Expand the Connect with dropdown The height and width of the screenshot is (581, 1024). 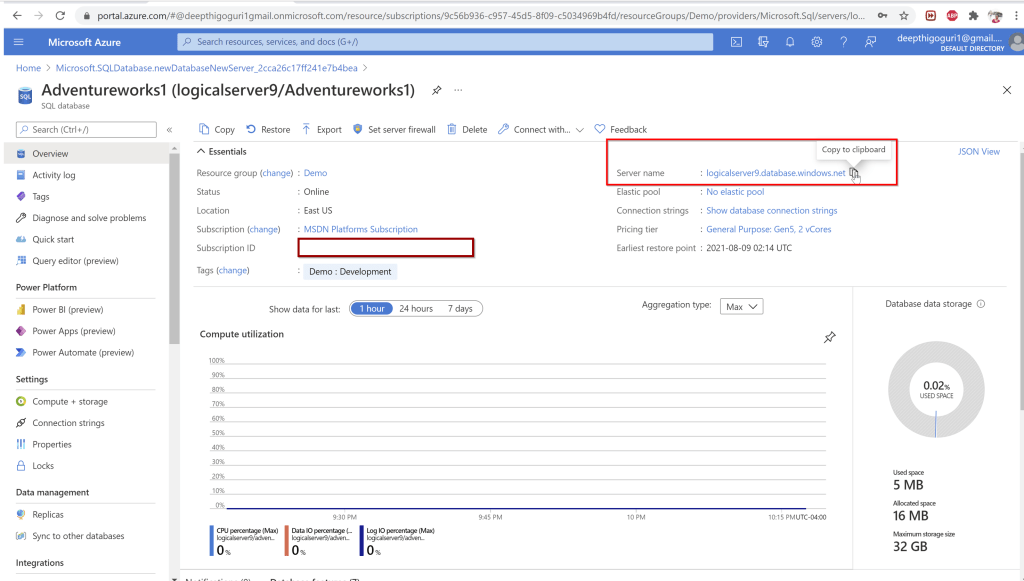(541, 129)
